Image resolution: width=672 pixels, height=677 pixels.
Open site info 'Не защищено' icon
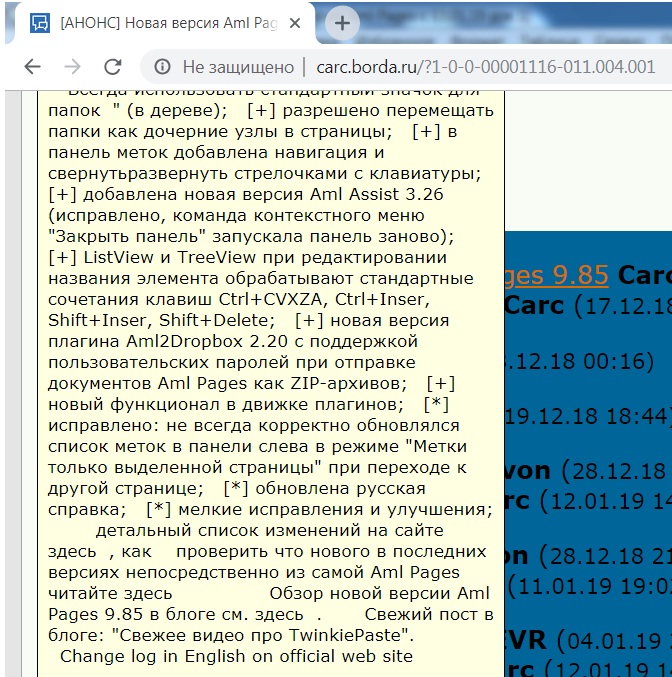pyautogui.click(x=162, y=66)
